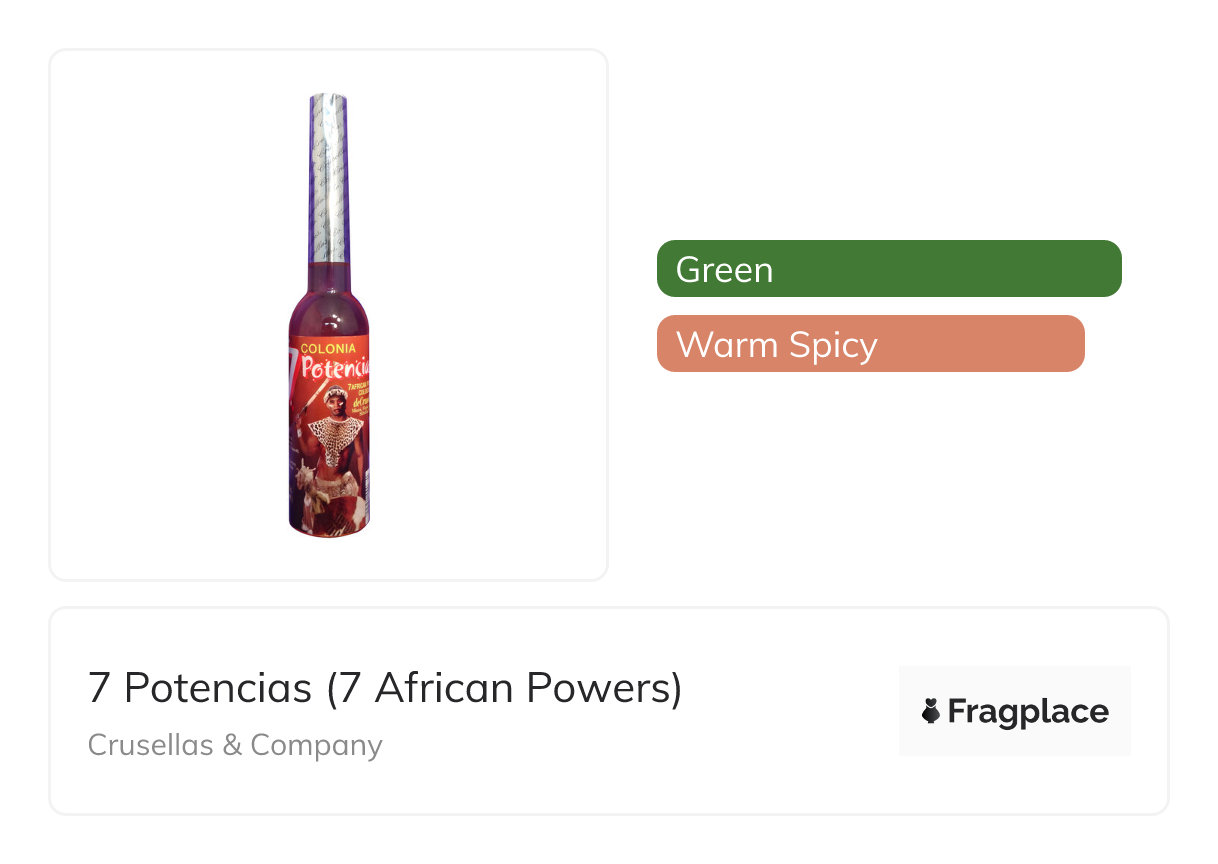Click the "Warm Spicy" label text
Image resolution: width=1218 pixels, height=864 pixels.
point(776,345)
